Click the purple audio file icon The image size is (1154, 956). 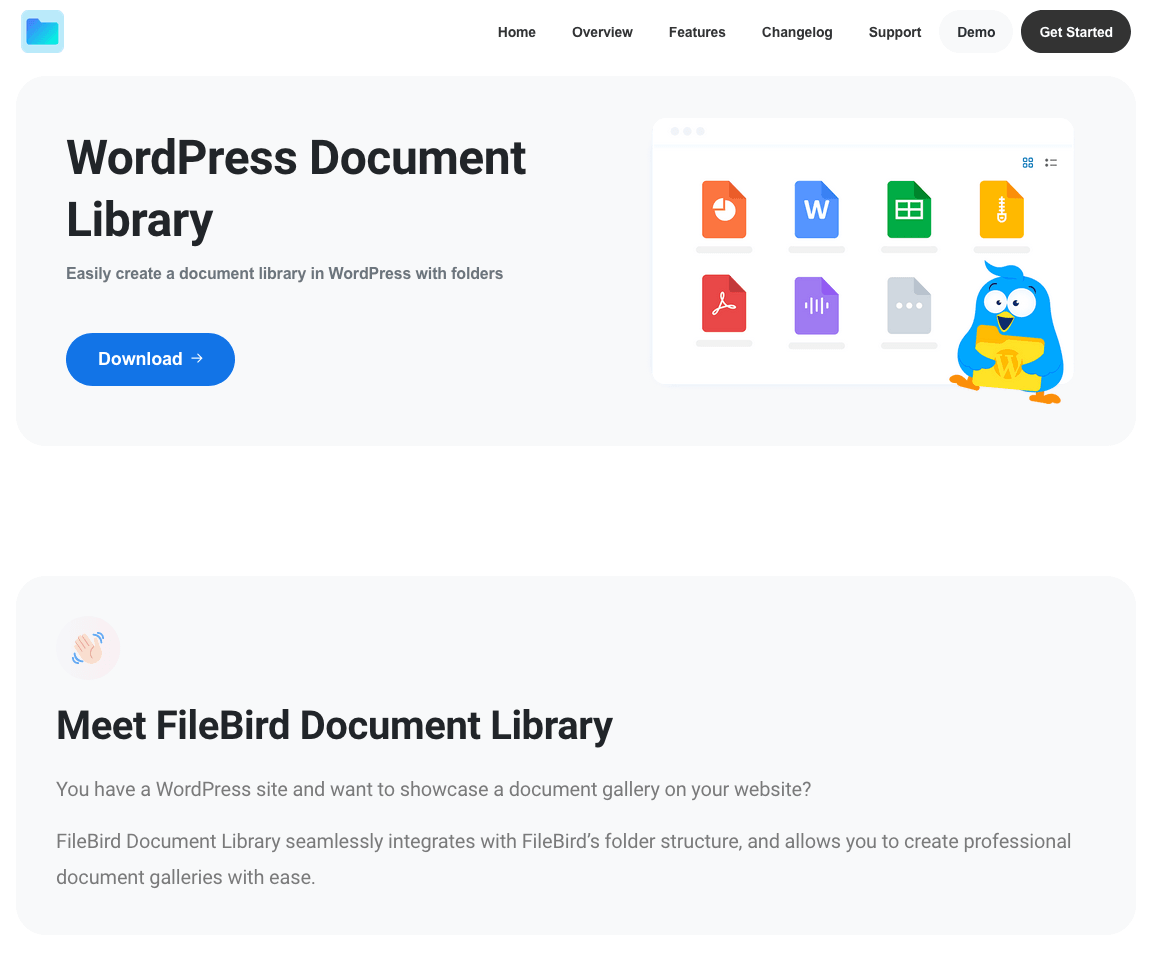[816, 305]
